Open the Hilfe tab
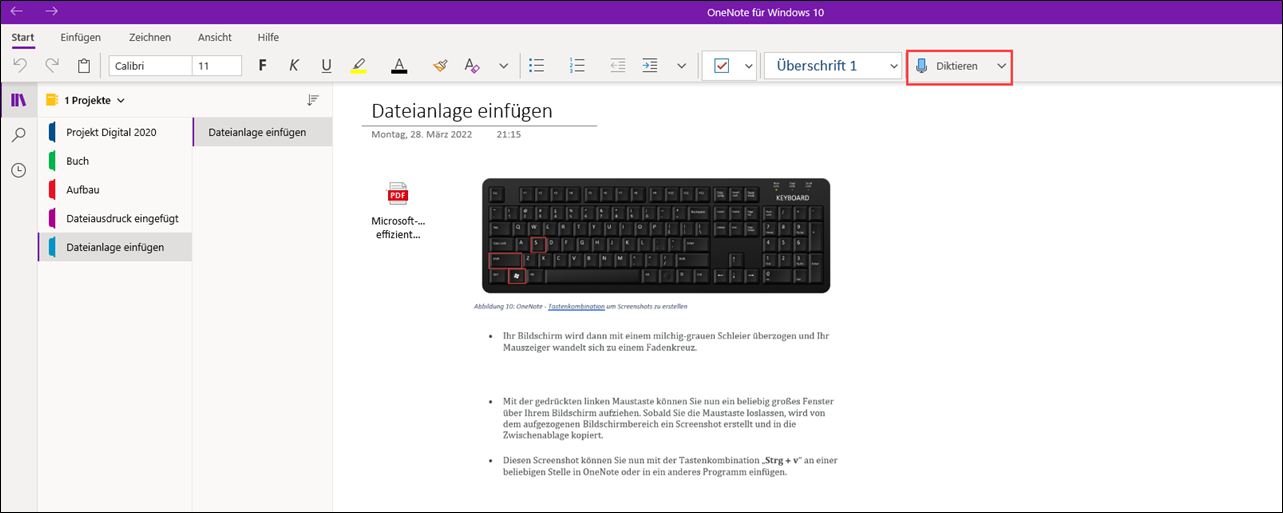 [268, 37]
